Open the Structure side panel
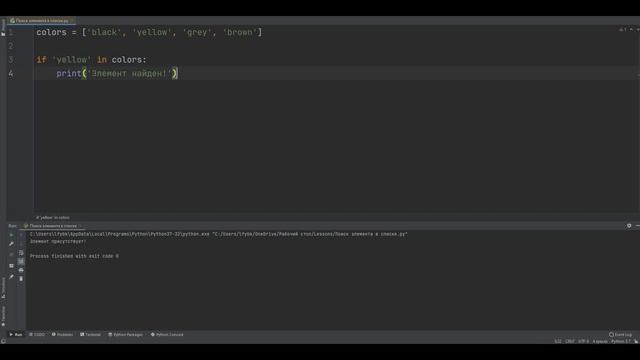Image resolution: width=640 pixels, height=360 pixels. (x=3, y=288)
